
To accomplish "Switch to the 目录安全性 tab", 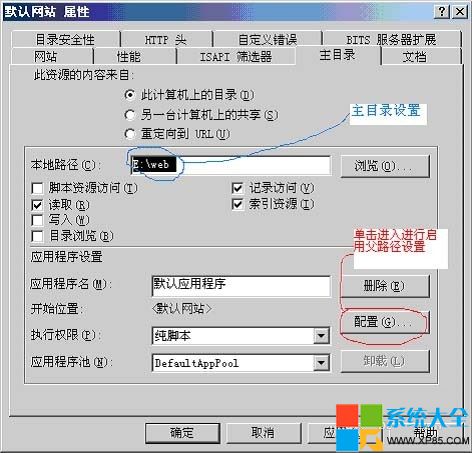I will [x=65, y=39].
